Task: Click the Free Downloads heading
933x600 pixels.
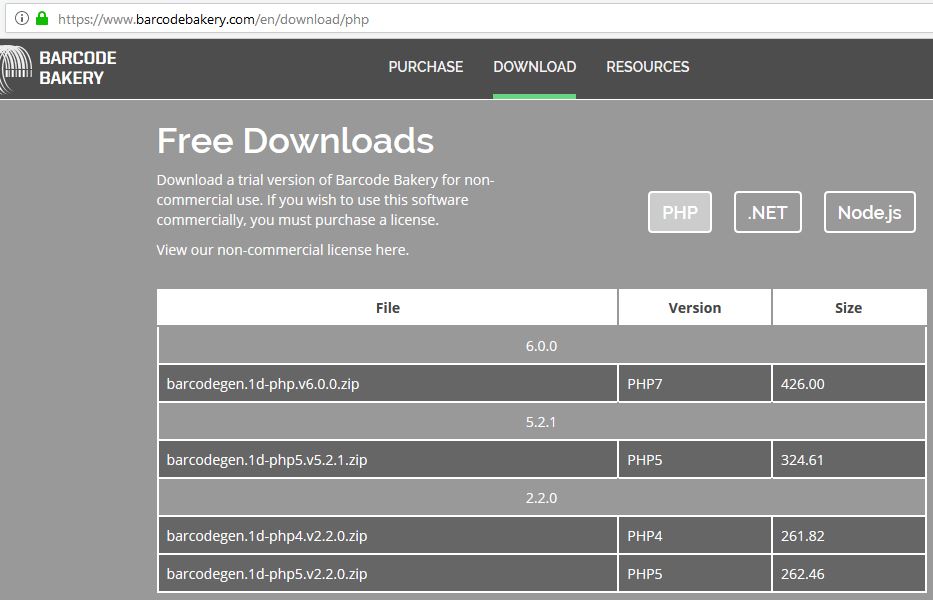Action: coord(295,141)
